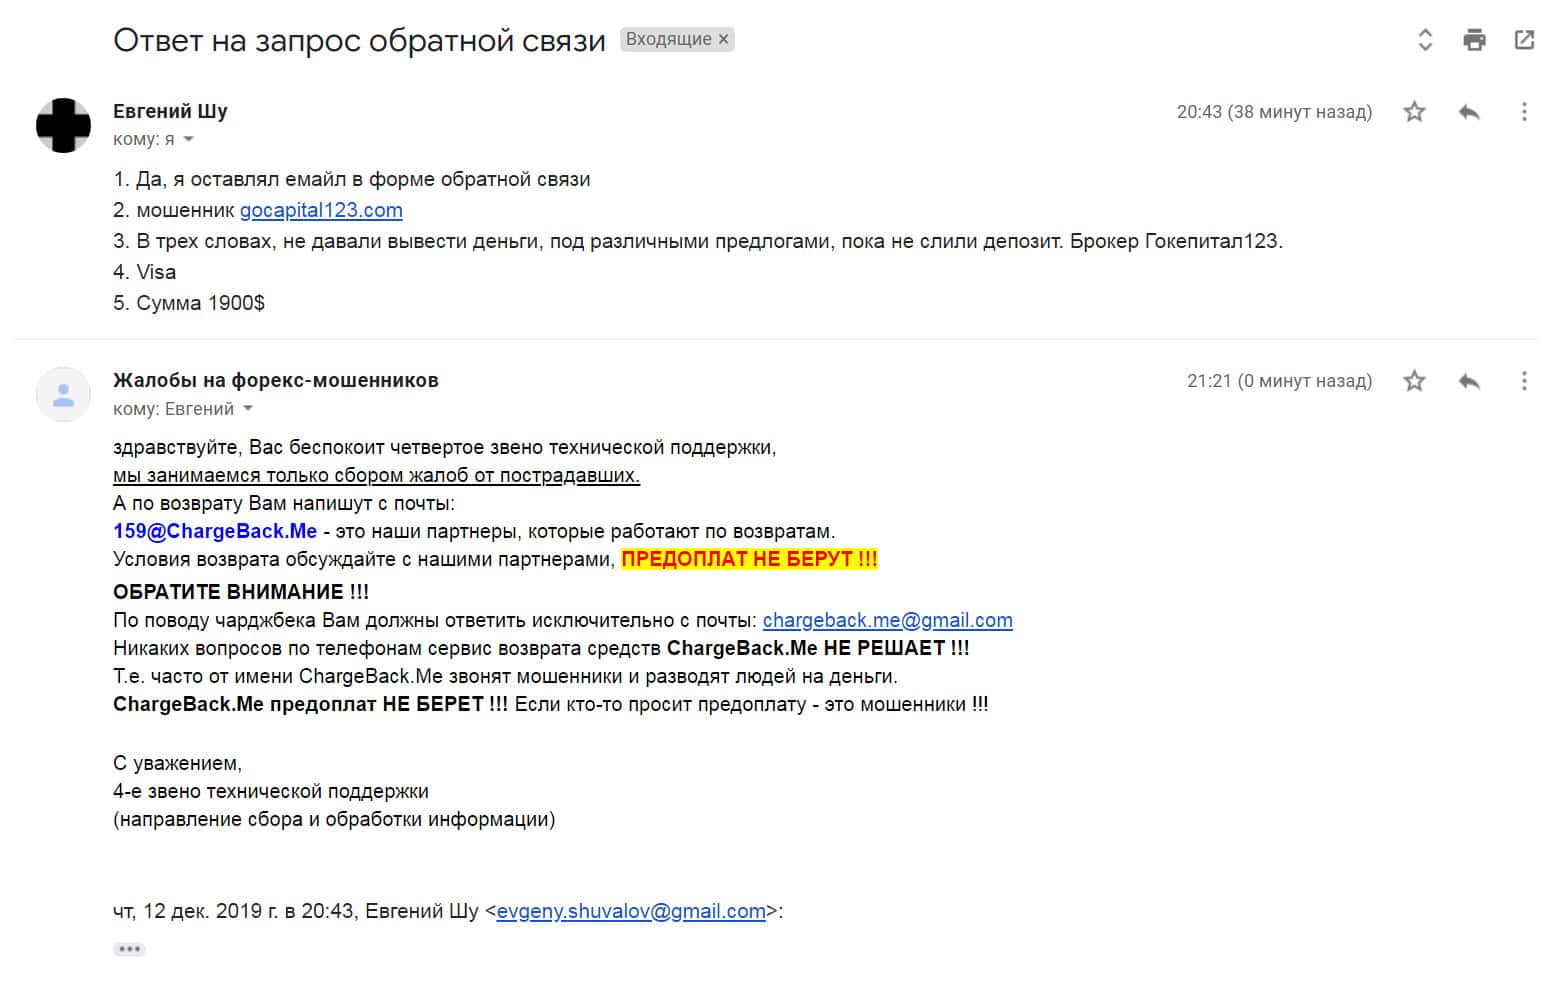1560x986 pixels.
Task: Expand all messages in the thread
Action: (1425, 40)
